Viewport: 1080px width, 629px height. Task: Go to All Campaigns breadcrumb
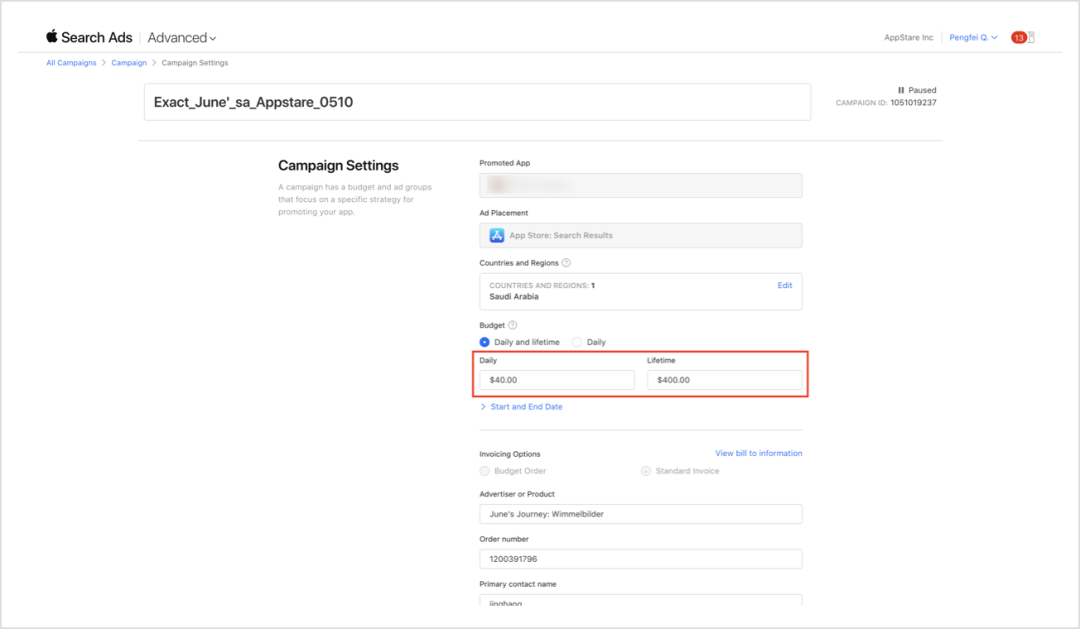coord(71,63)
